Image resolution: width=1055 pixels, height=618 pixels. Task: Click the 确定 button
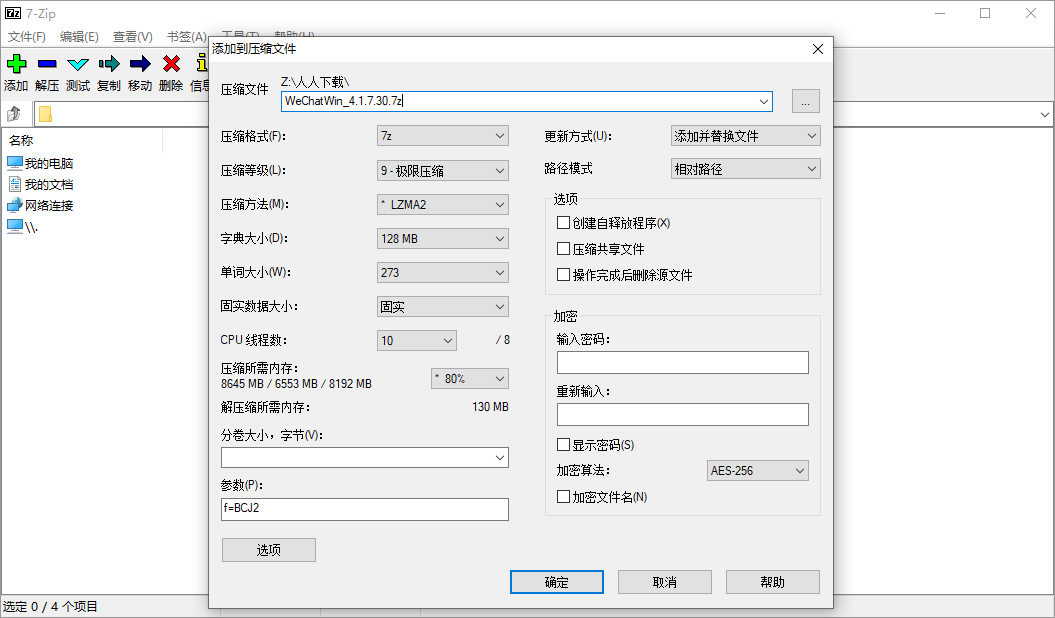[x=556, y=582]
